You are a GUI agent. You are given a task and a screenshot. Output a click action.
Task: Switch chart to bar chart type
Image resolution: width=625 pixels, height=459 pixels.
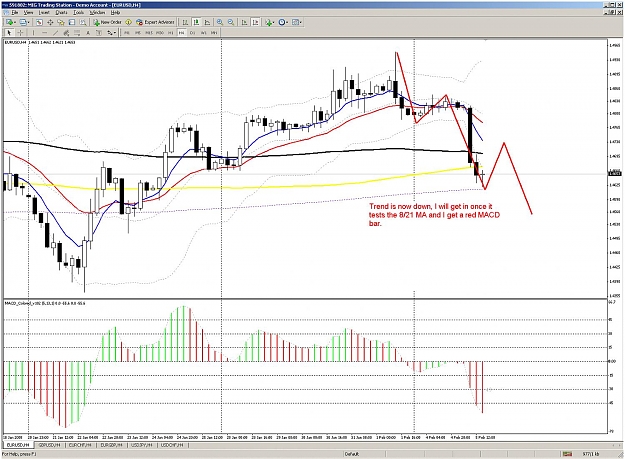click(x=185, y=22)
